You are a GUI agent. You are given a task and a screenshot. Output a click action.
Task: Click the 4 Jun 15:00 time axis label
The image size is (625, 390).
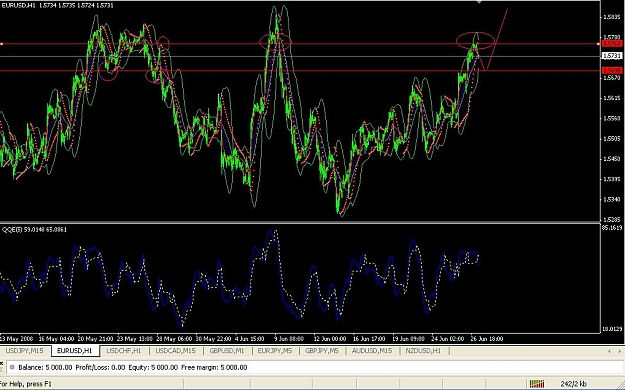tap(249, 339)
